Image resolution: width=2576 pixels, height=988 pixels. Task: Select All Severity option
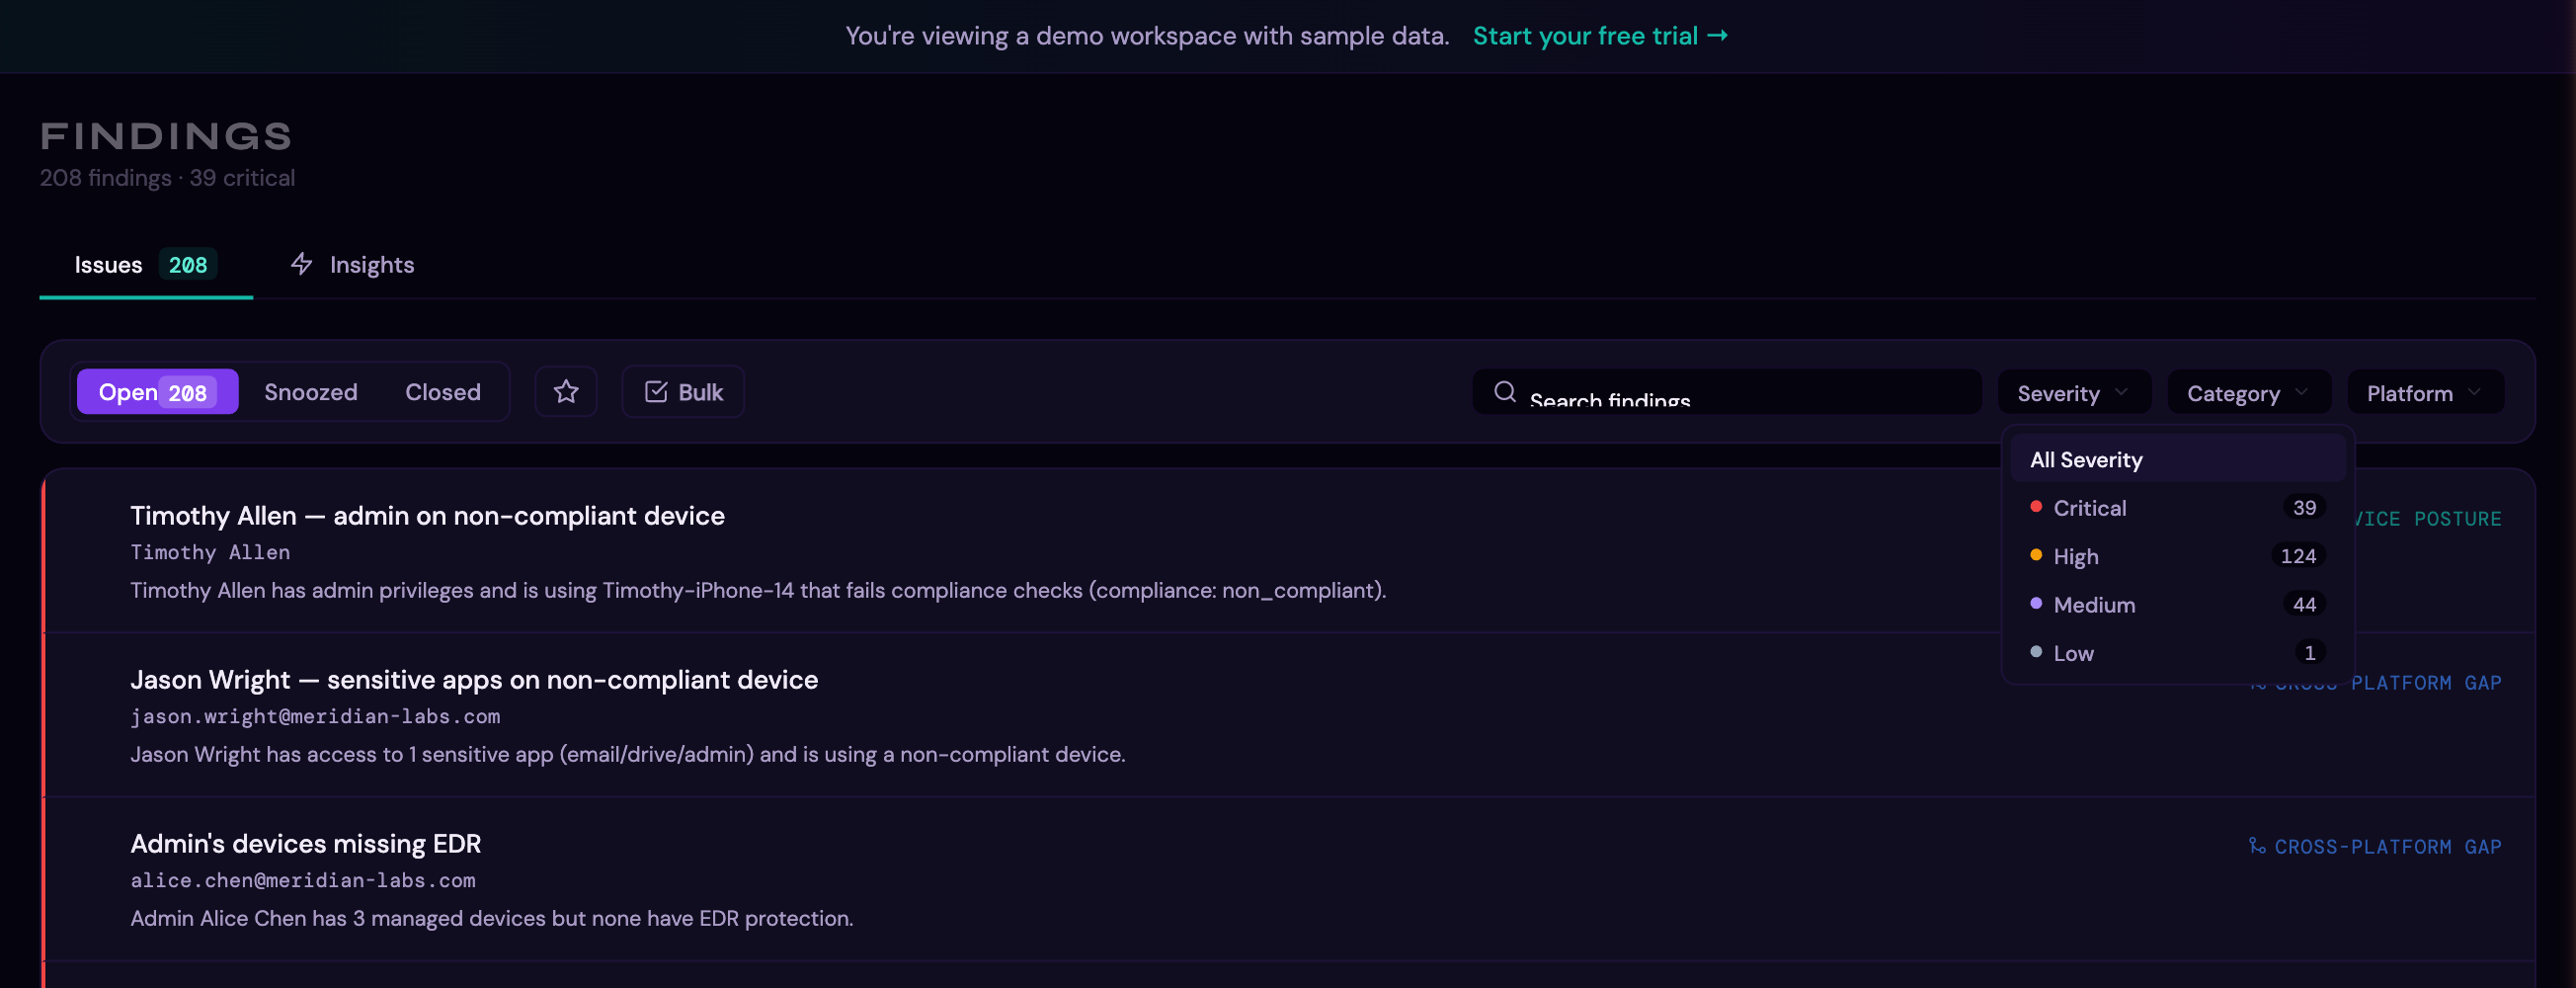(x=2177, y=460)
